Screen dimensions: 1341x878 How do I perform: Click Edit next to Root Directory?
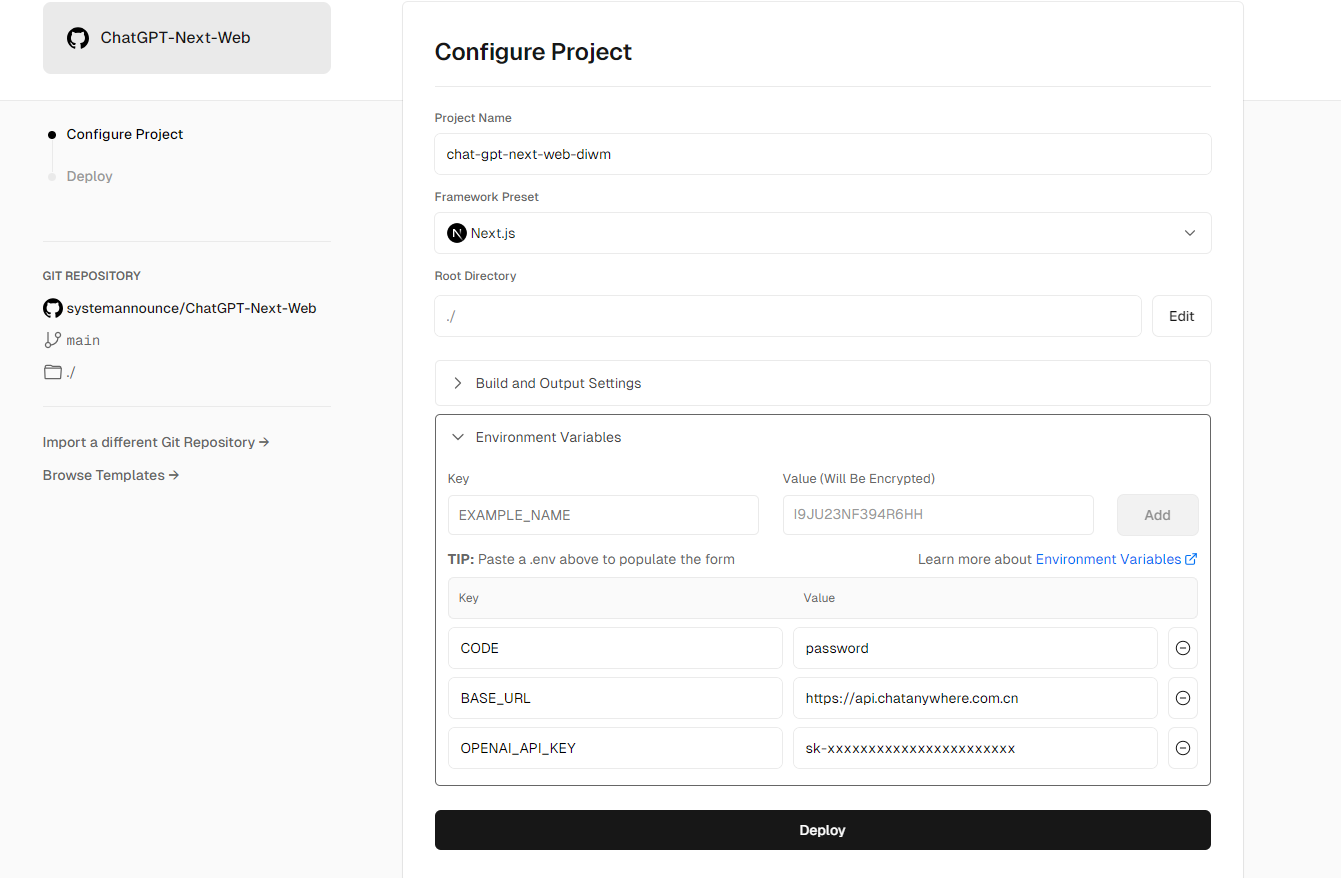[x=1182, y=316]
